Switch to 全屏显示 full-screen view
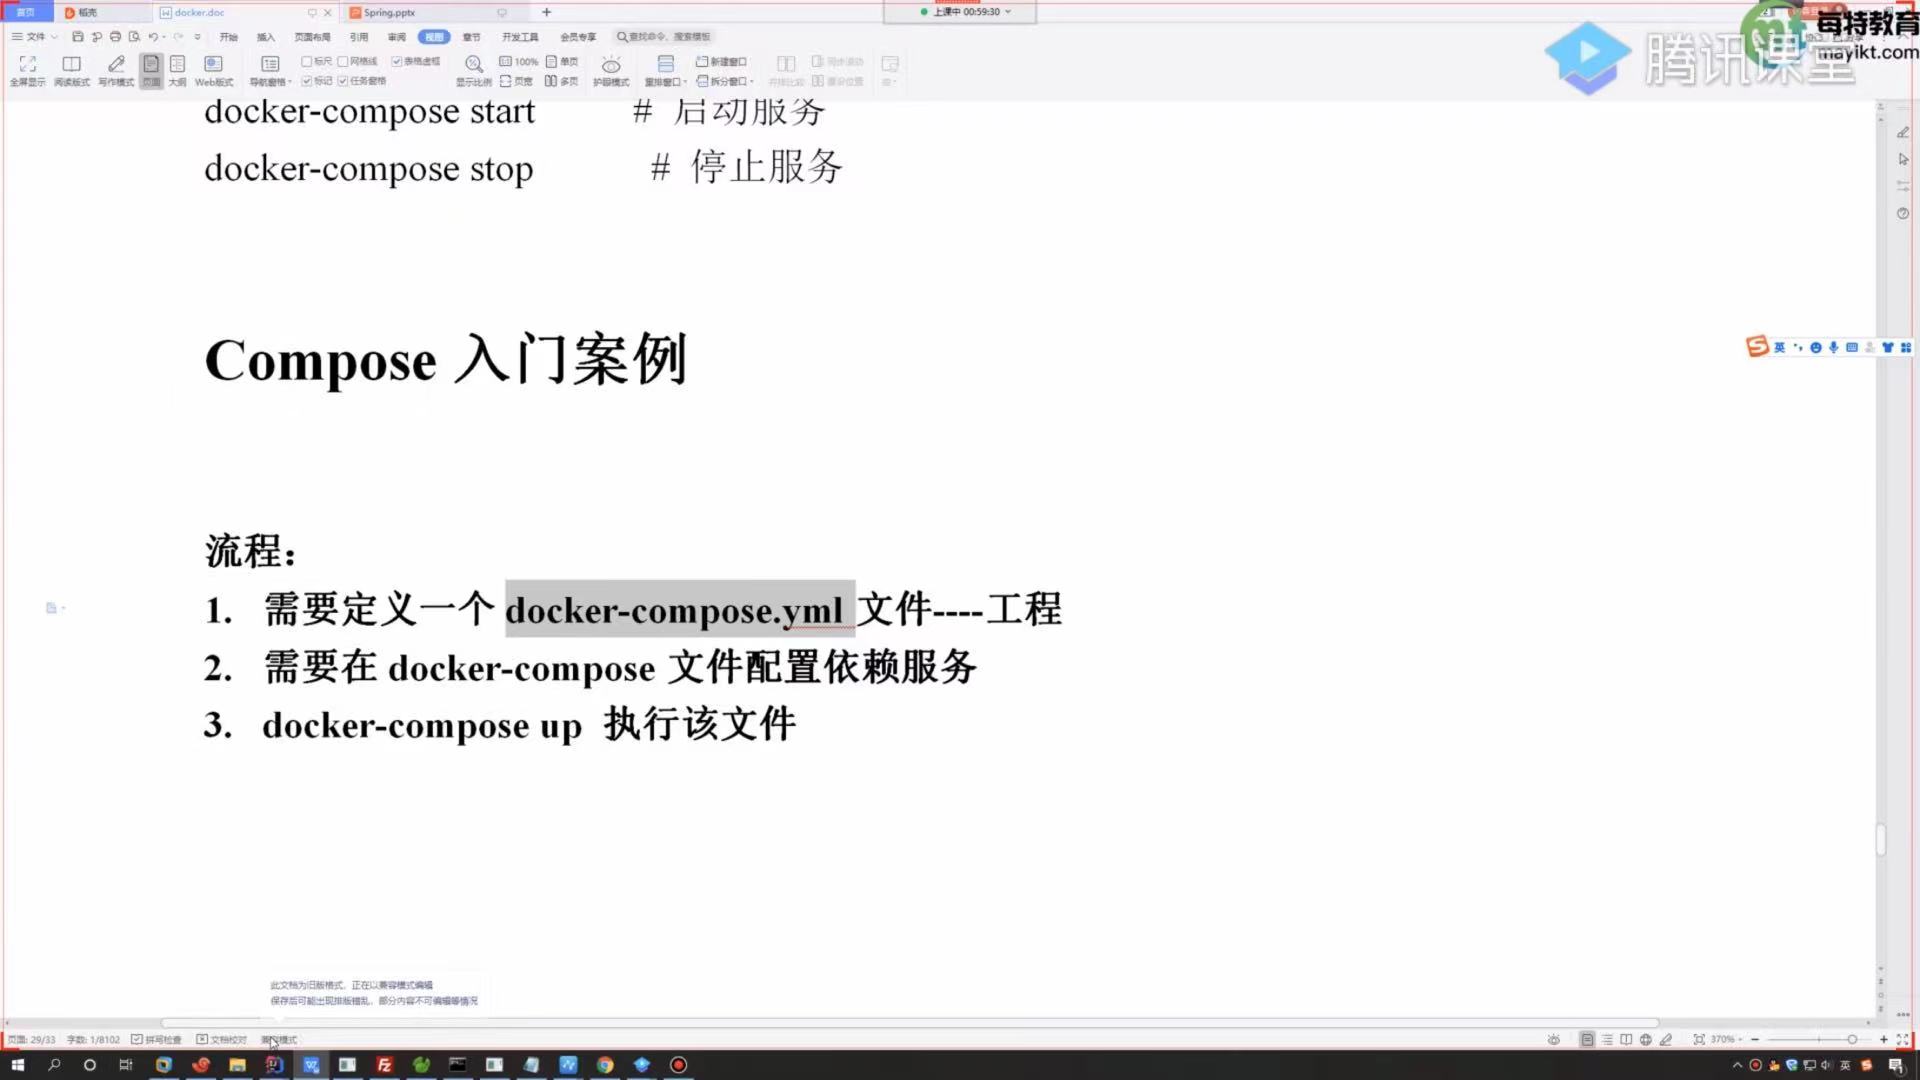This screenshot has height=1080, width=1920. 27,70
